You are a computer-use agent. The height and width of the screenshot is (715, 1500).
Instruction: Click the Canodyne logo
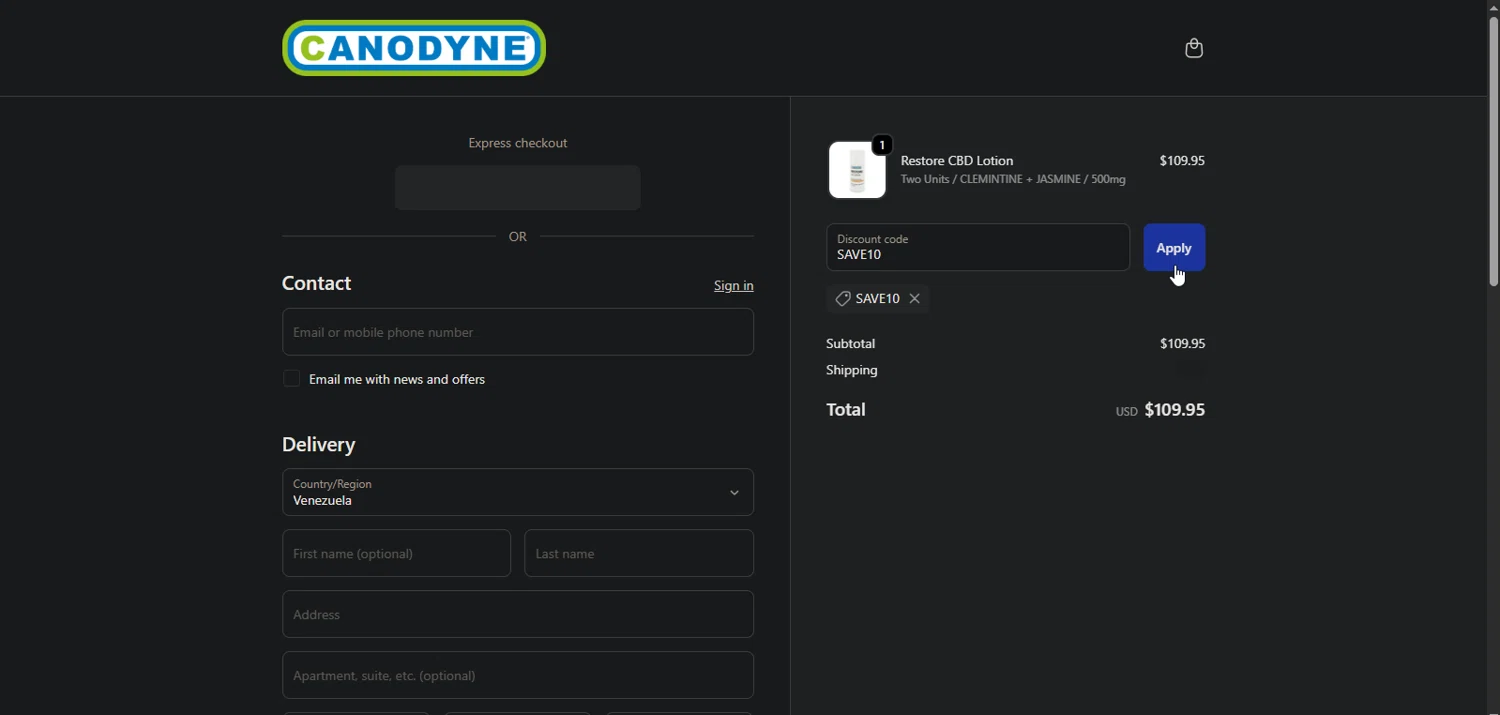pos(414,48)
